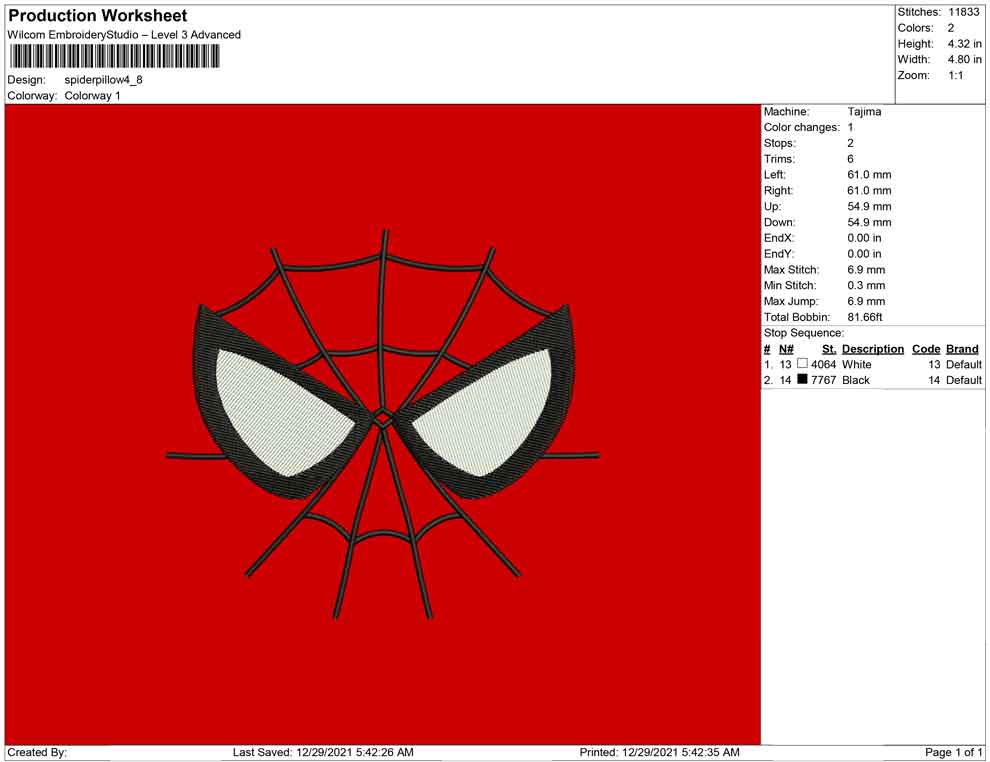Click stitch count '7767' in stop sequence
990x762 pixels.
823,379
